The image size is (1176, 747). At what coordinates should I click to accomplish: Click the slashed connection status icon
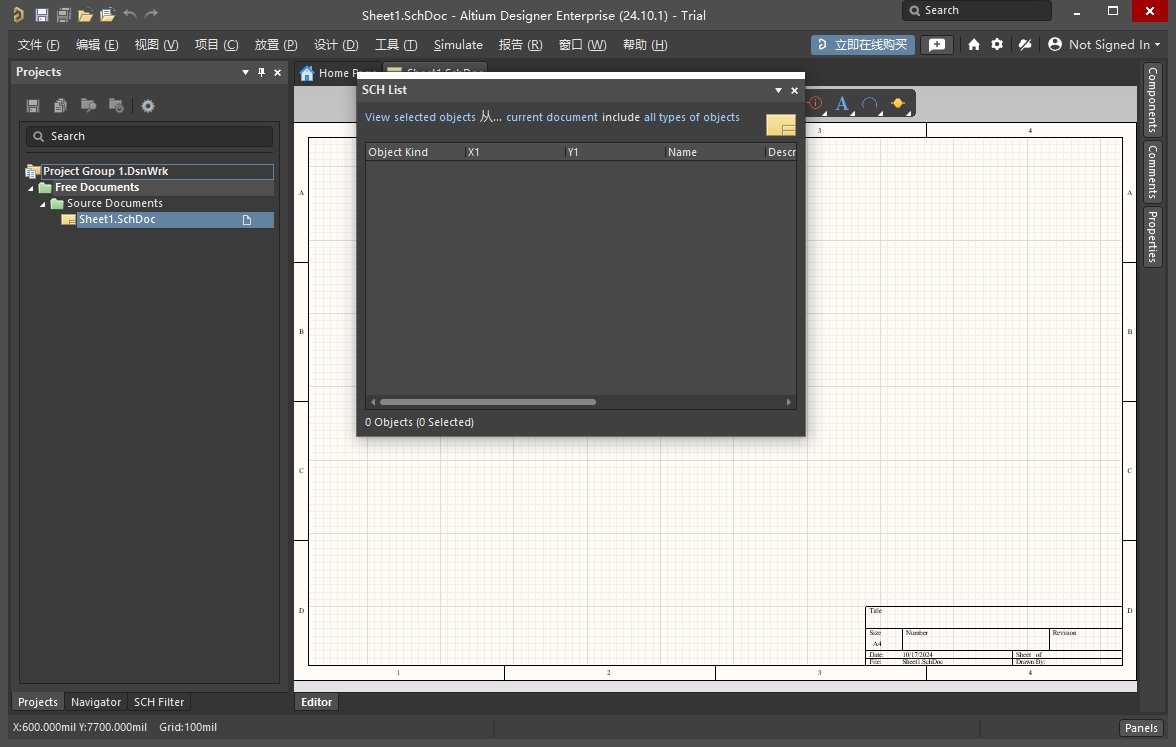[x=1024, y=44]
